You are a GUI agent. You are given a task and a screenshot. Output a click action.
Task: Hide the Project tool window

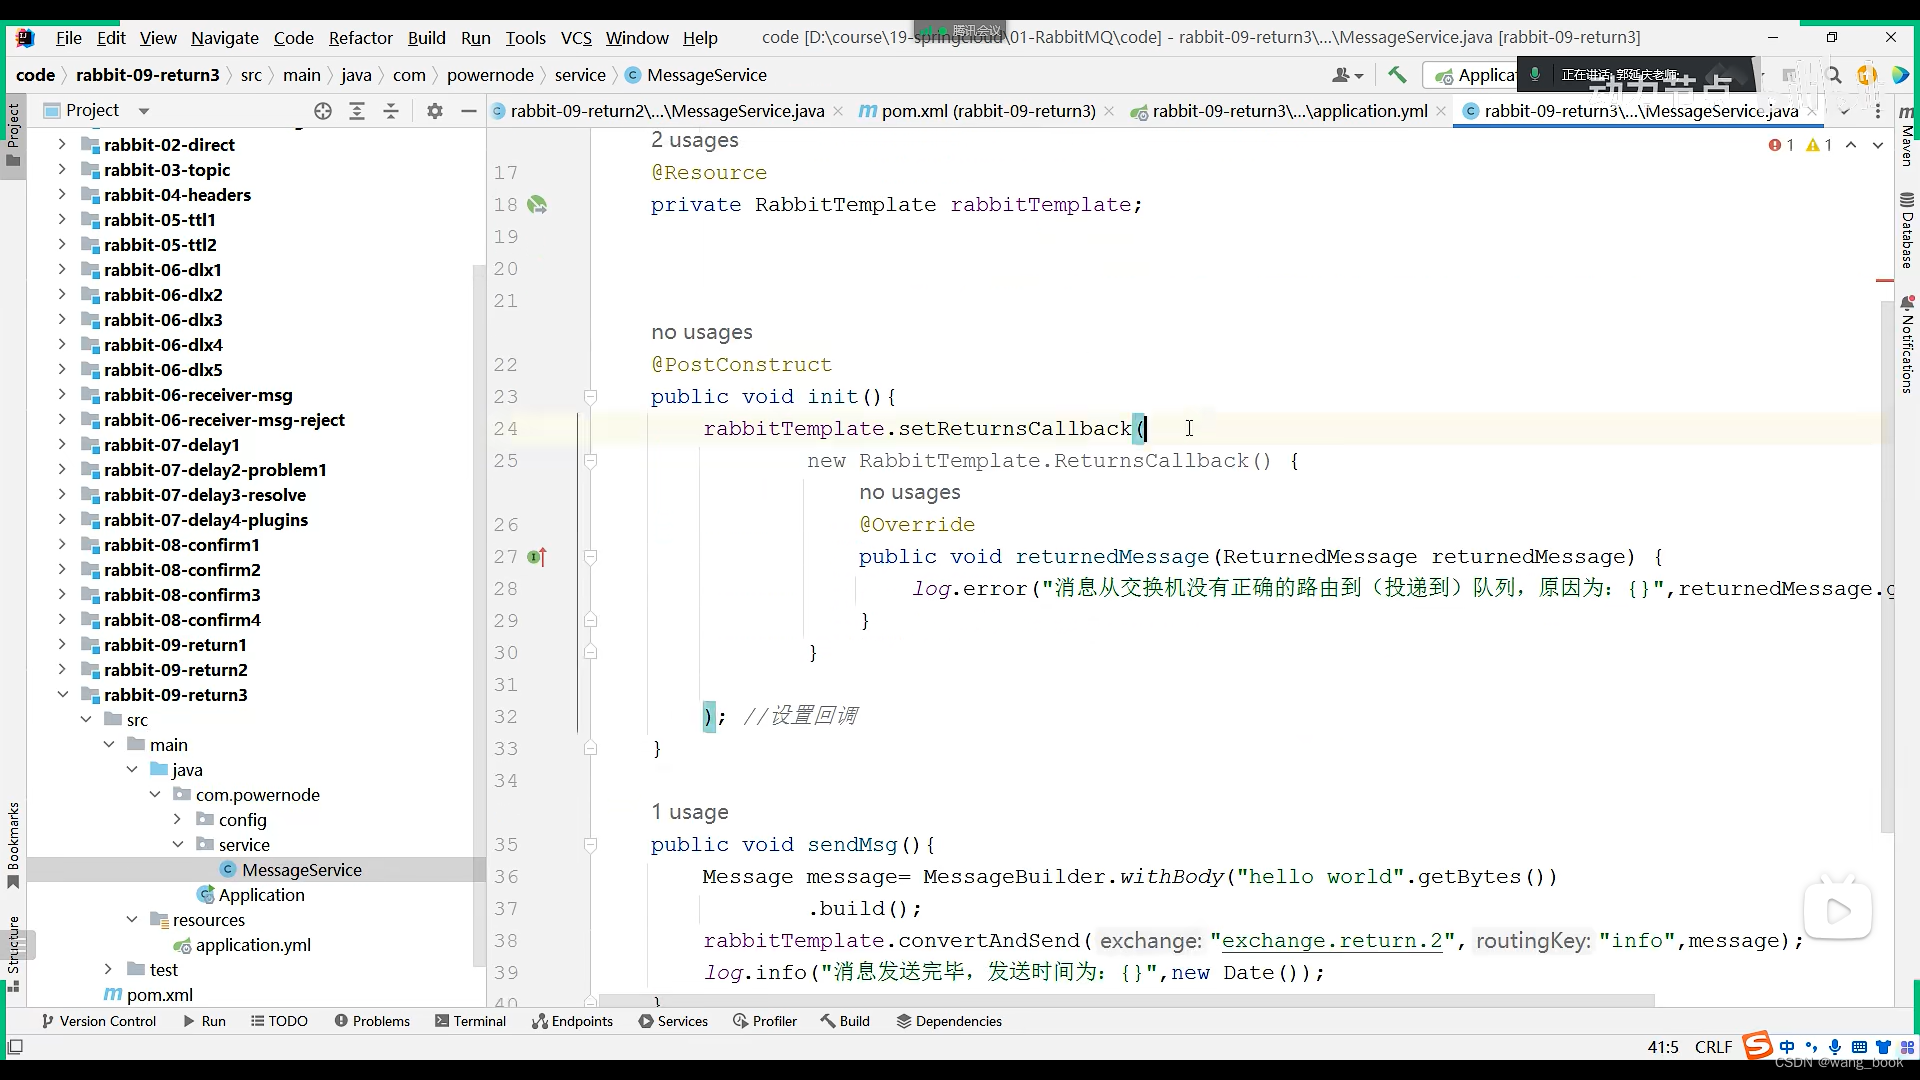[x=468, y=111]
